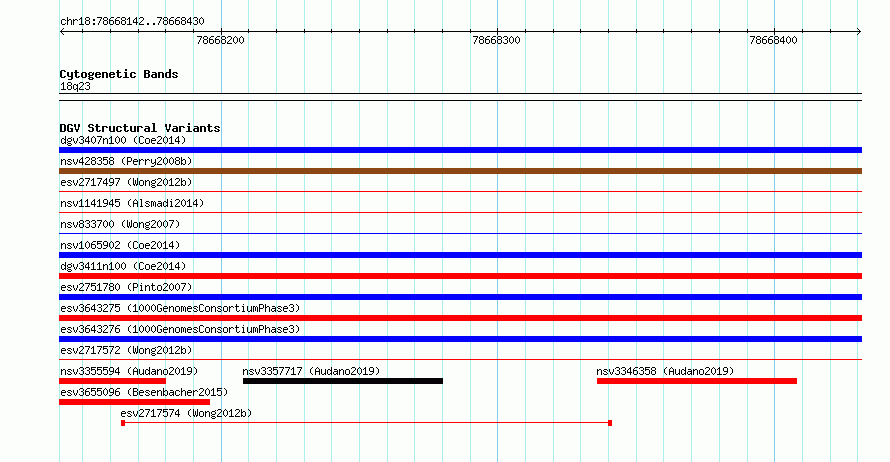Select the blue nsv1065902 variant bar
The width and height of the screenshot is (890, 462).
pyautogui.click(x=460, y=255)
